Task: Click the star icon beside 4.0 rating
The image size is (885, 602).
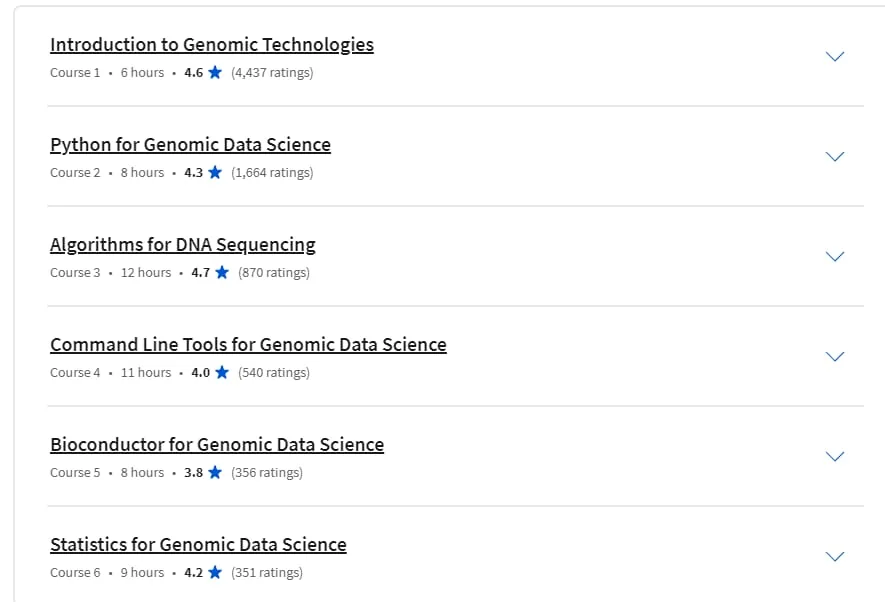Action: (x=222, y=372)
